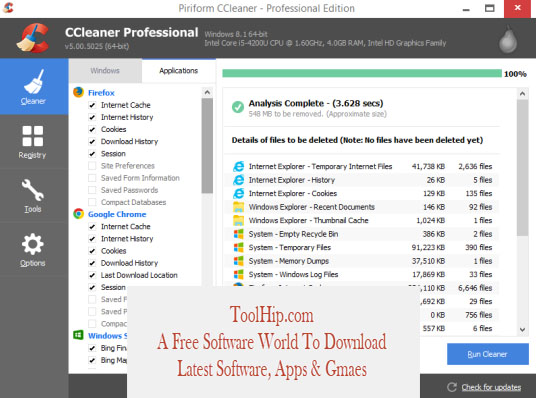Click folder icon for Thumbnail Cache row
Image resolution: width=536 pixels, height=398 pixels.
coord(238,221)
